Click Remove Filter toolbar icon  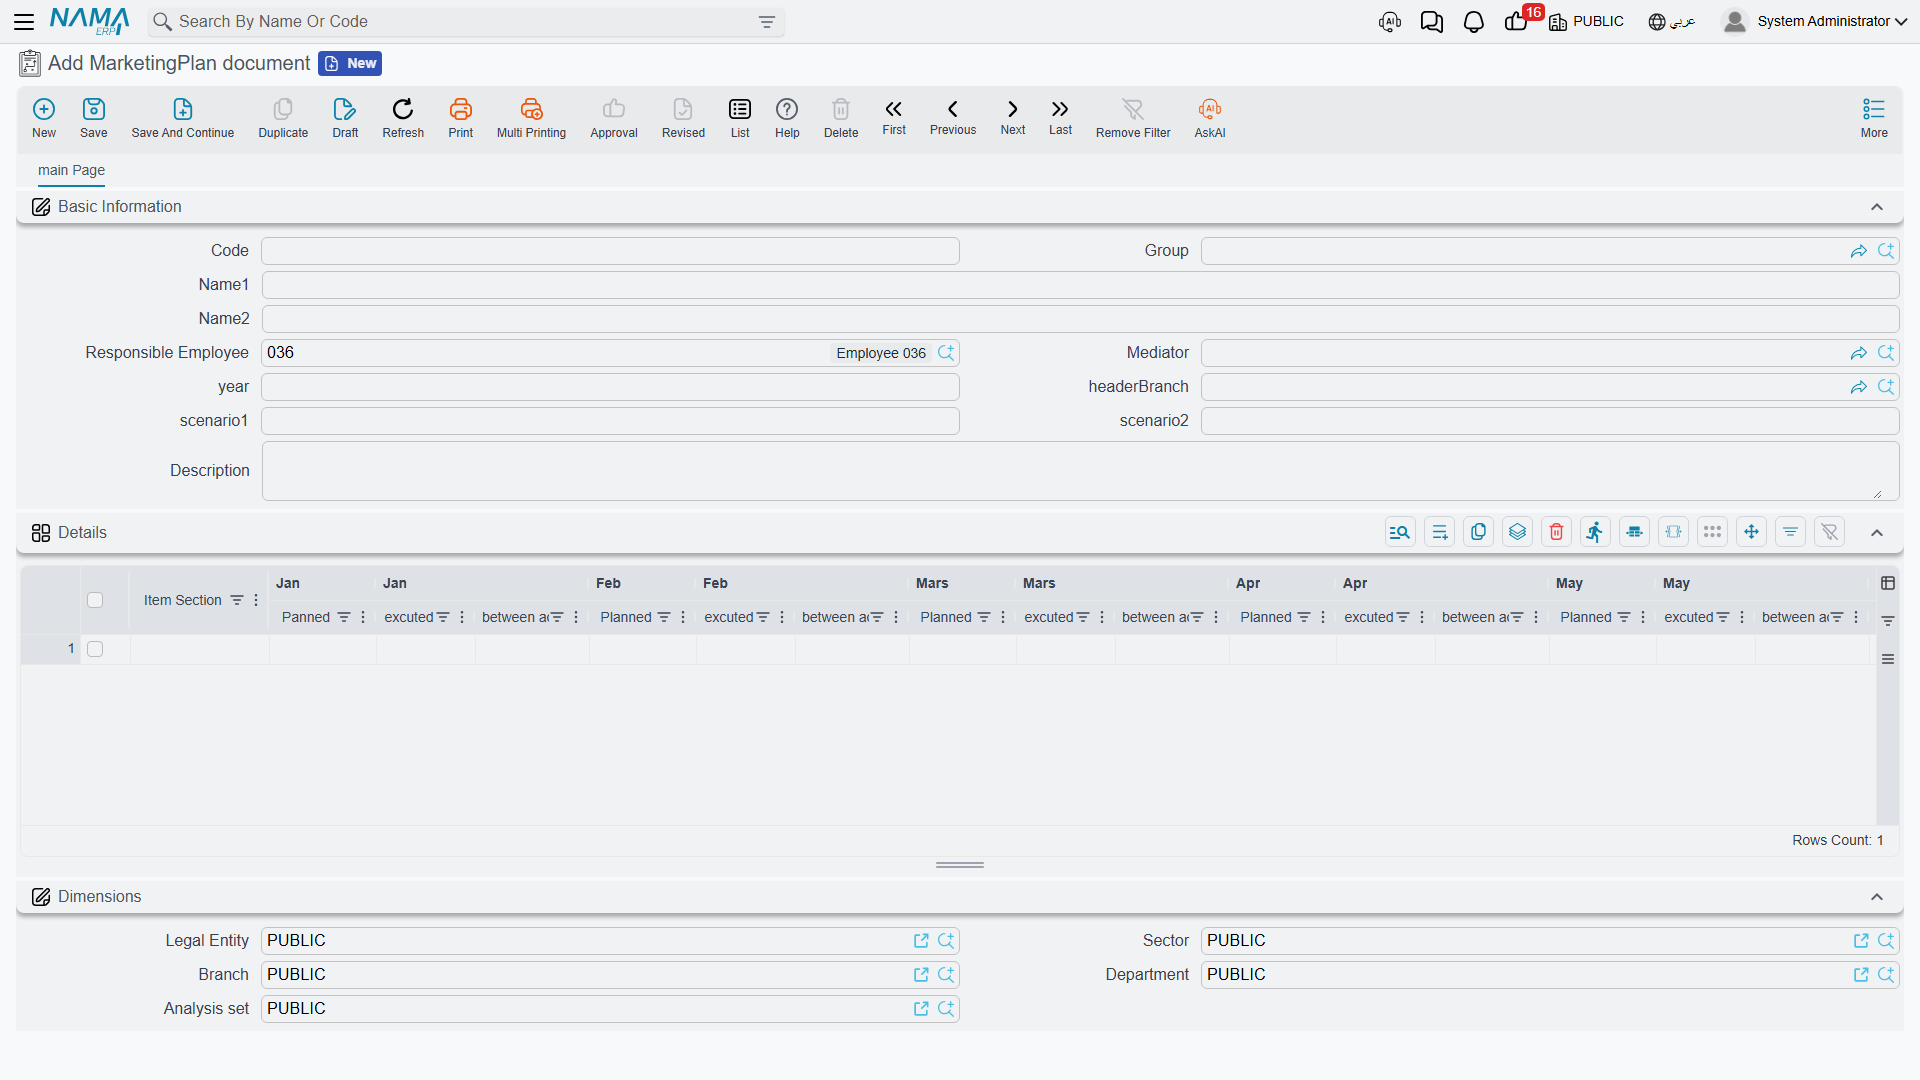1133,109
